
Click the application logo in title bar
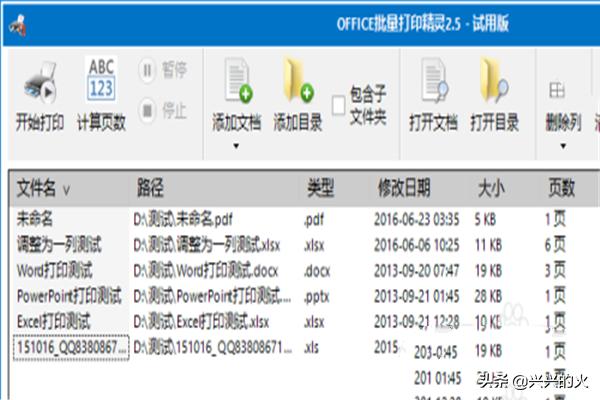point(18,25)
